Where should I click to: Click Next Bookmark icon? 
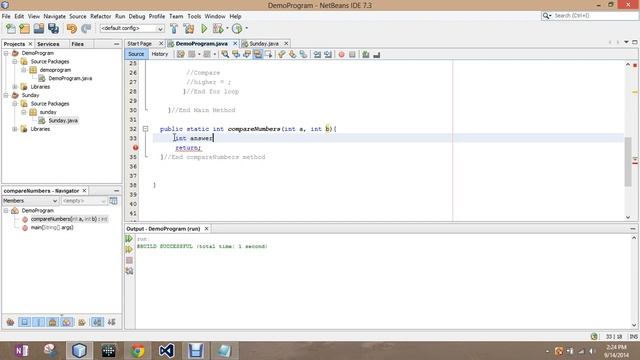[x=292, y=54]
